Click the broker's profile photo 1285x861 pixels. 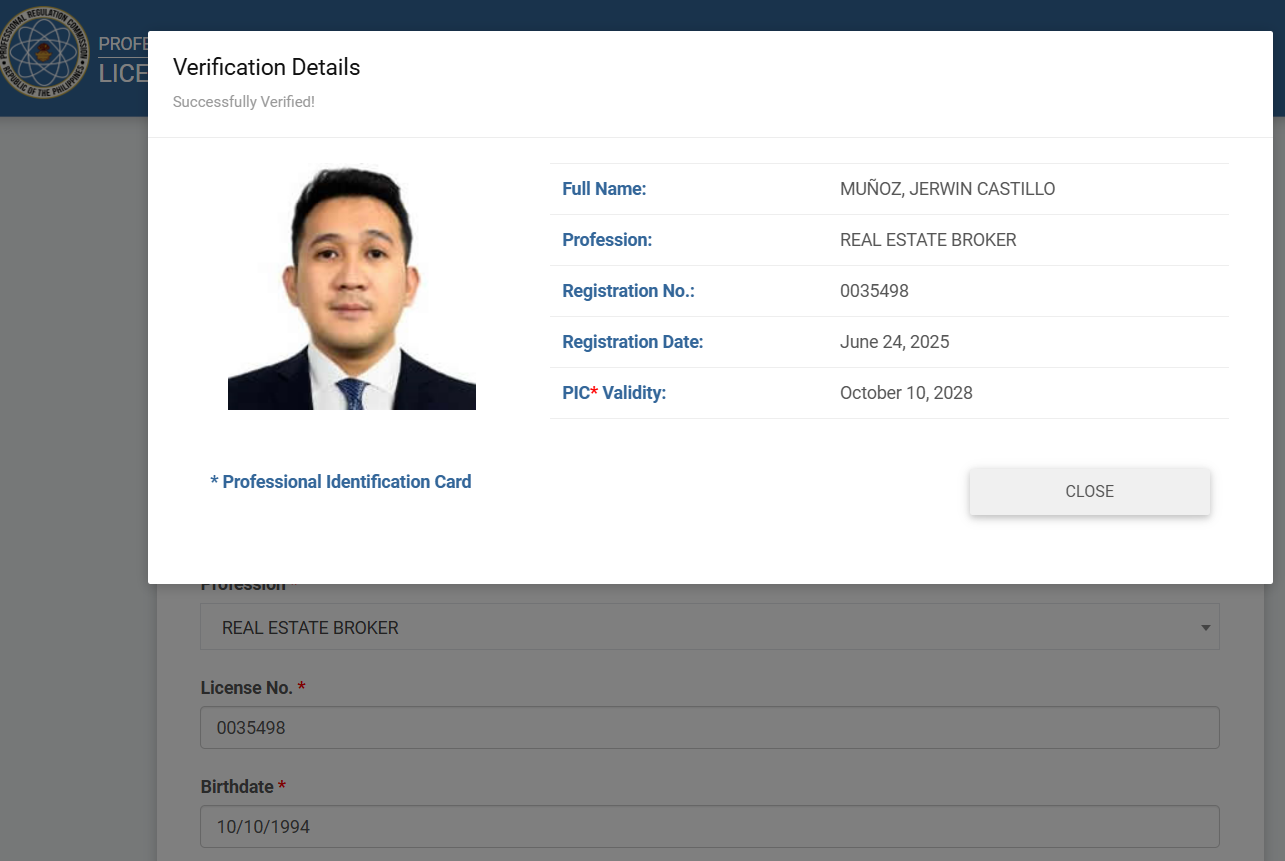[352, 287]
